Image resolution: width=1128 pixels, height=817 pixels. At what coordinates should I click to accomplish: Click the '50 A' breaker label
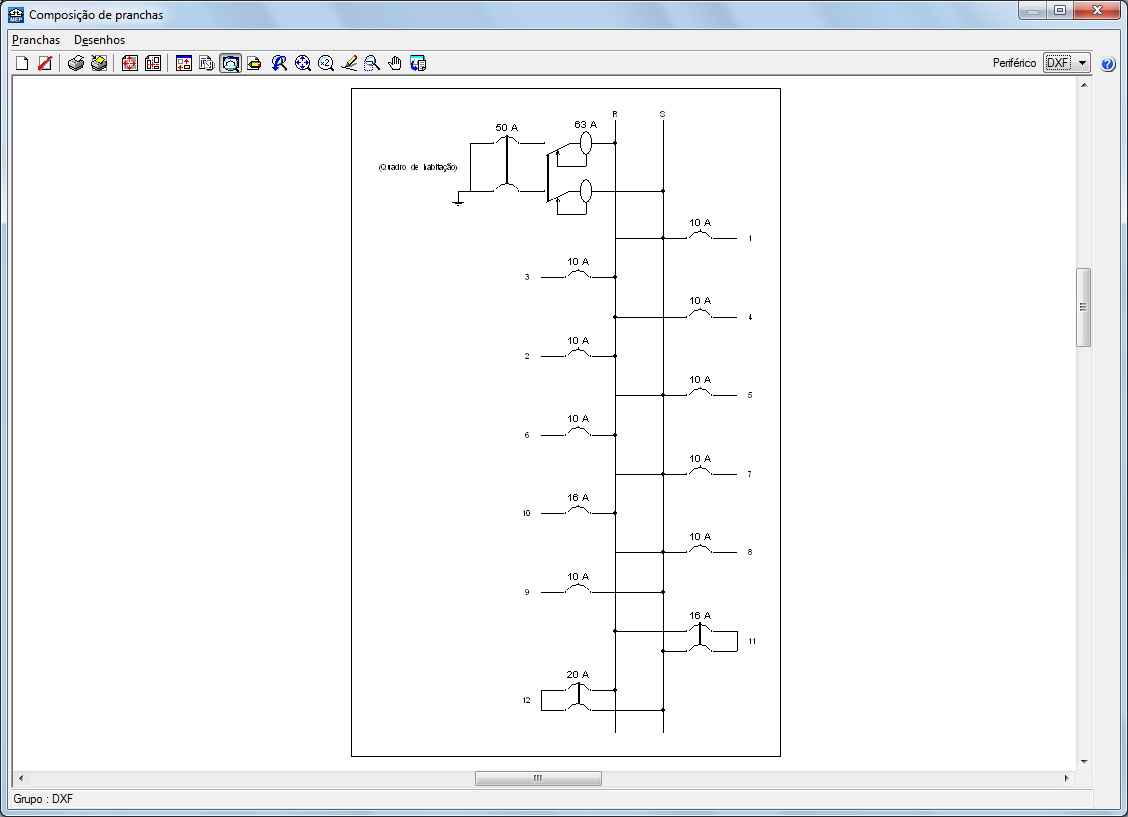506,127
